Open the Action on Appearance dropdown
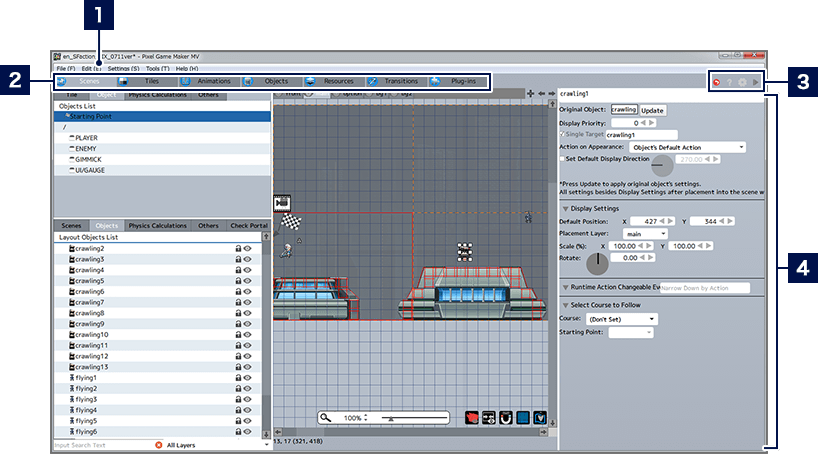Image resolution: width=818 pixels, height=454 pixels. 687,147
